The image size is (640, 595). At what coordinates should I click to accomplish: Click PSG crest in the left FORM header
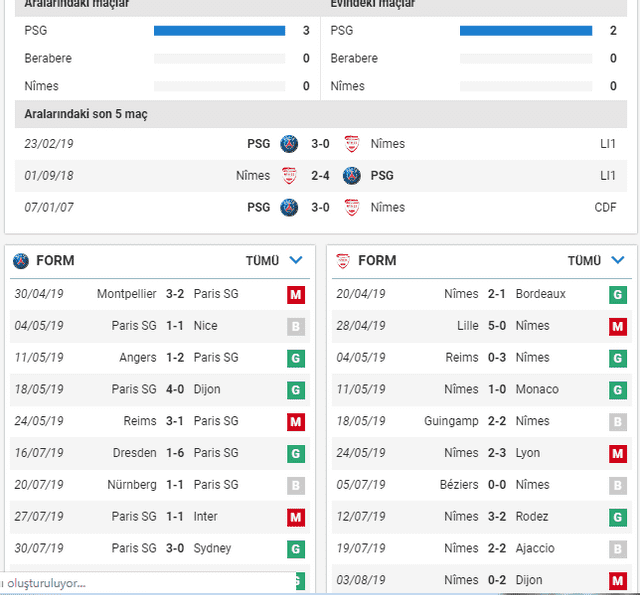click(x=21, y=261)
